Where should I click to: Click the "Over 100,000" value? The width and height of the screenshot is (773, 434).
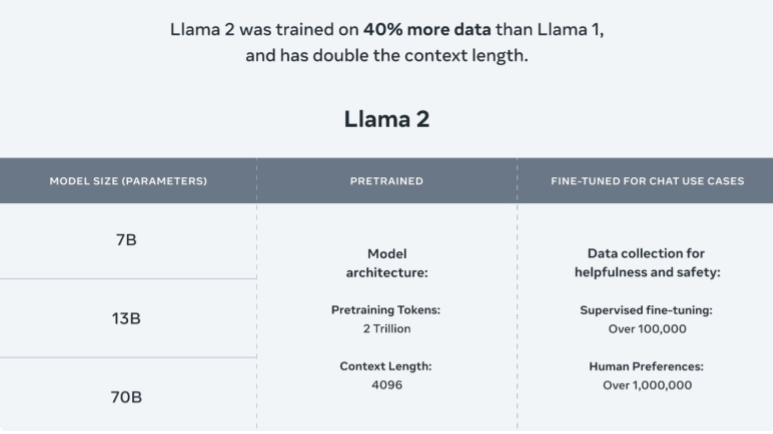click(x=645, y=328)
